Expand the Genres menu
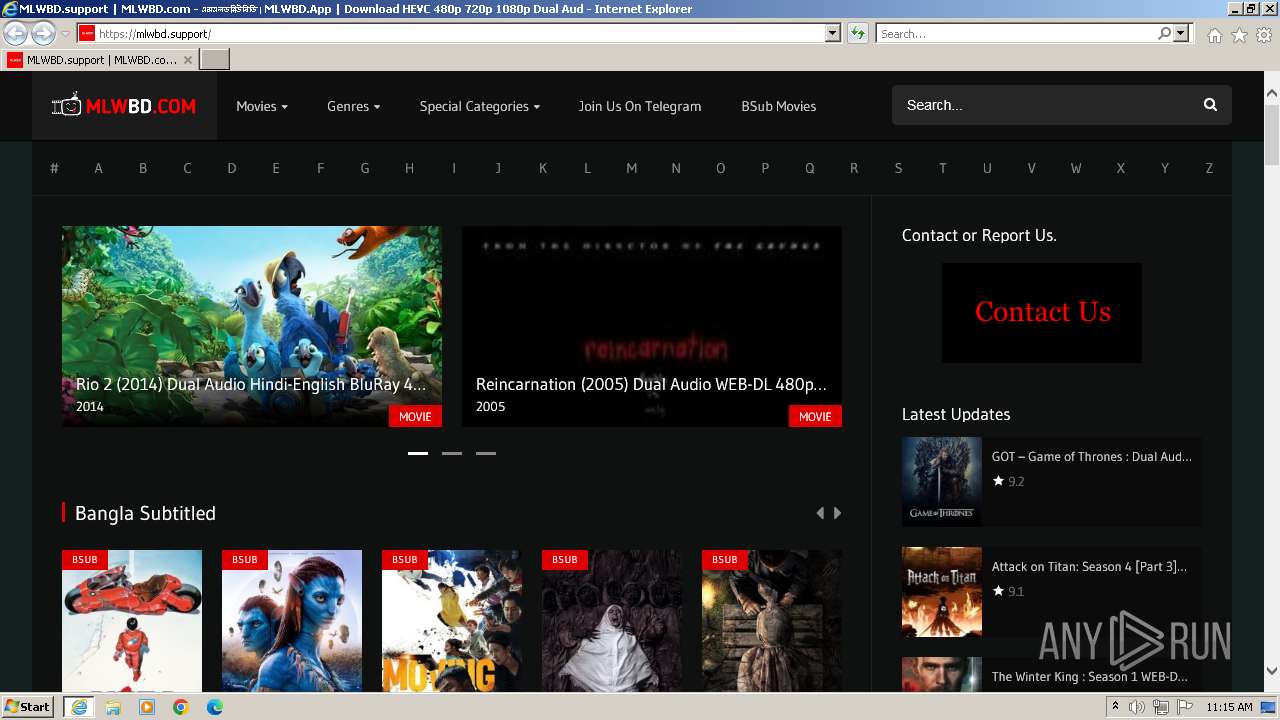Image resolution: width=1280 pixels, height=720 pixels. pos(353,106)
